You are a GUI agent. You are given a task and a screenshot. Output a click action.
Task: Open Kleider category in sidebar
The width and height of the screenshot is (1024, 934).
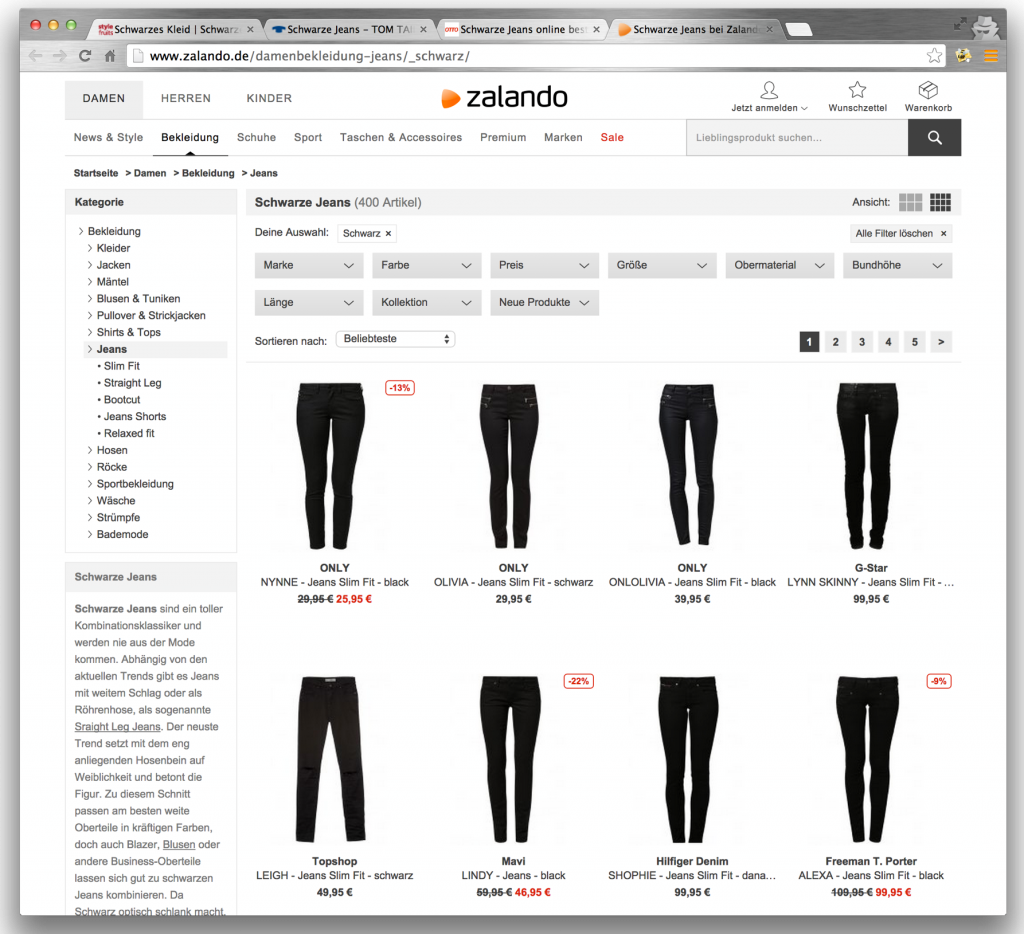pos(114,248)
